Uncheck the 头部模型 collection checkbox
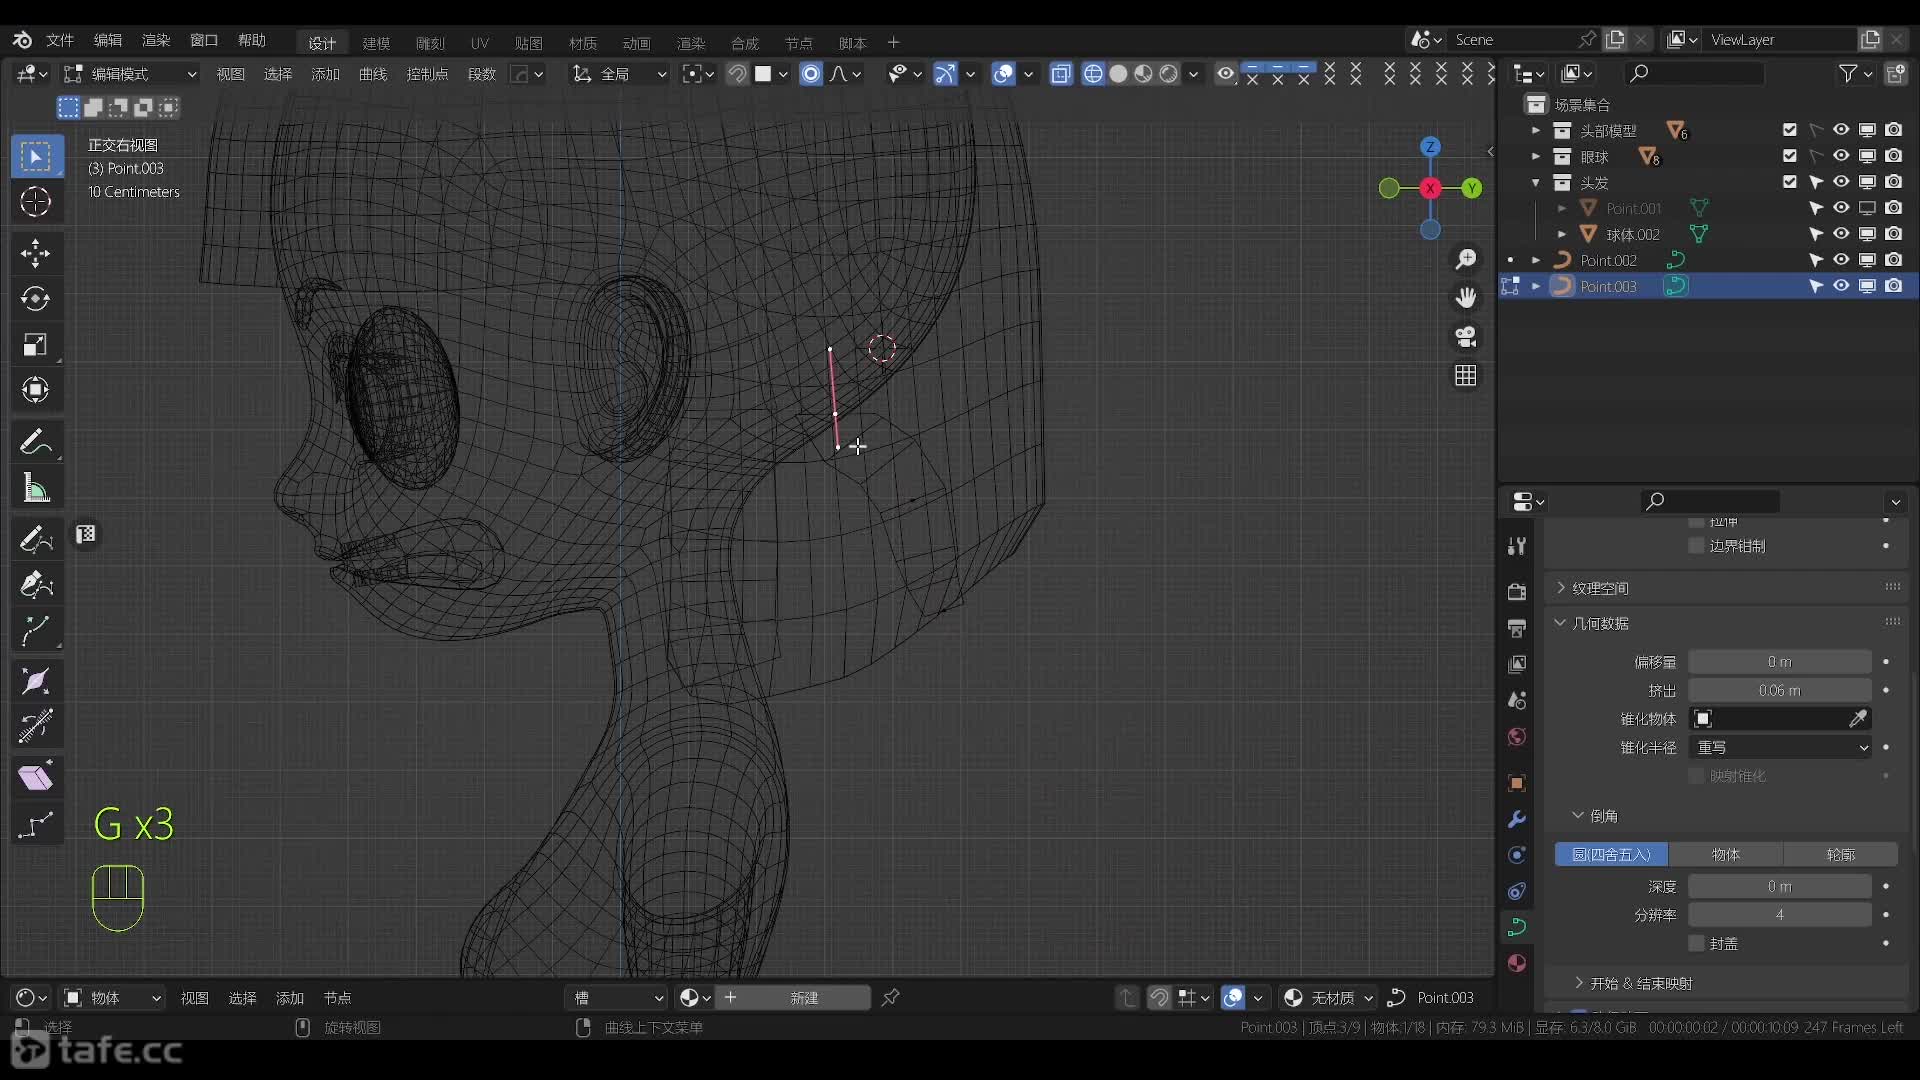The width and height of the screenshot is (1920, 1080). coord(1790,130)
